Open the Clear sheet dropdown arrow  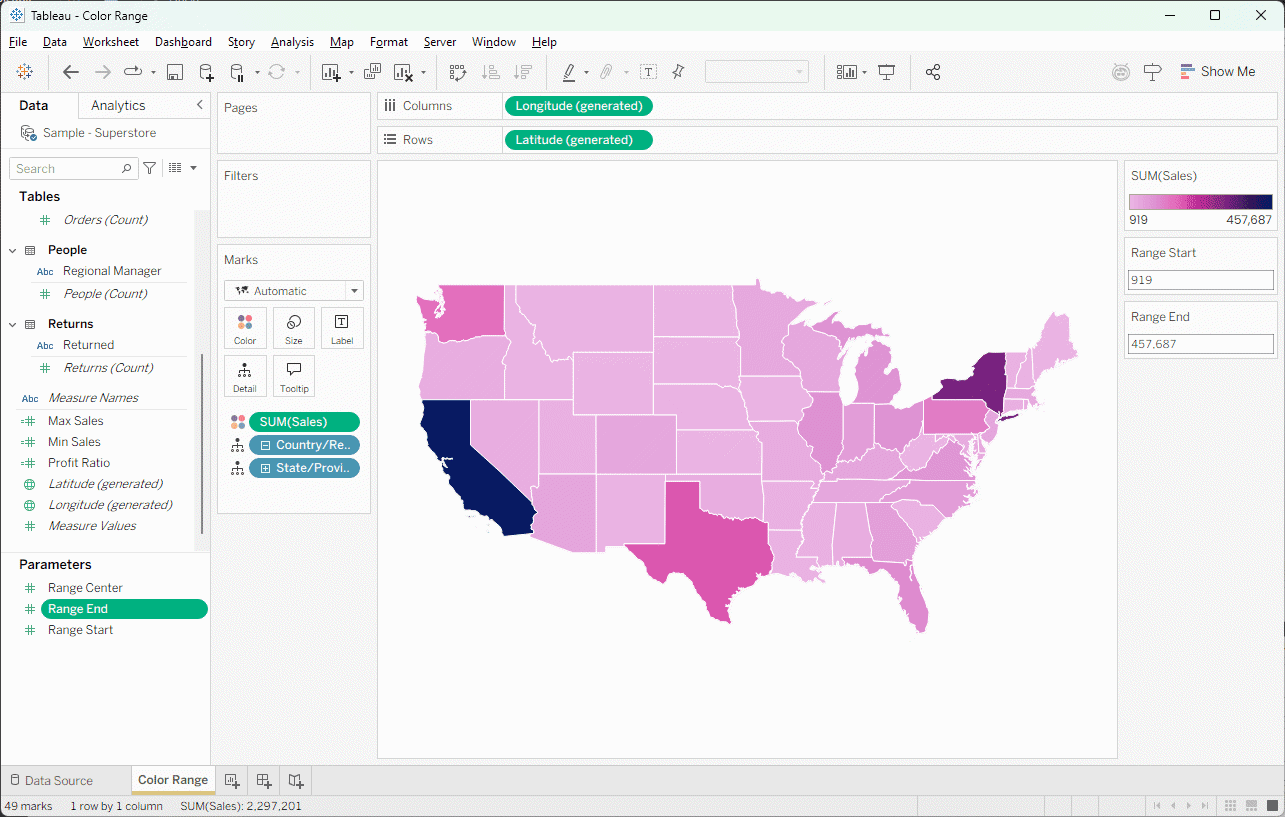coord(423,72)
